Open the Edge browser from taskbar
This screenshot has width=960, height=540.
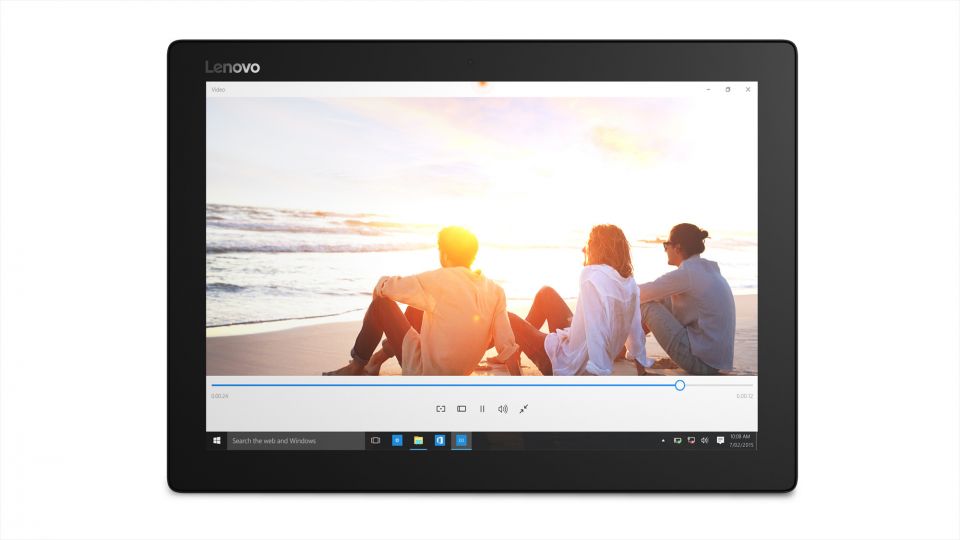pos(397,440)
